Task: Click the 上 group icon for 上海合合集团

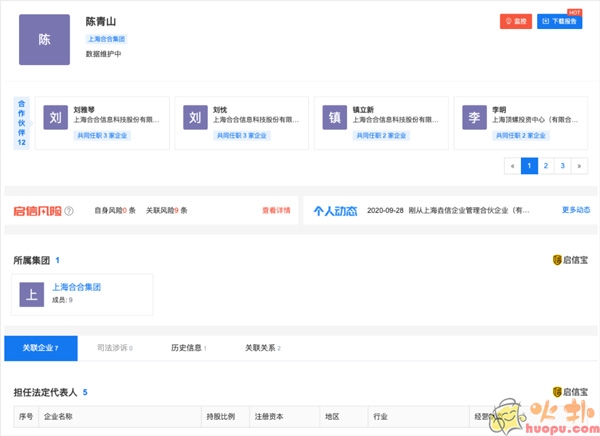Action: [32, 294]
